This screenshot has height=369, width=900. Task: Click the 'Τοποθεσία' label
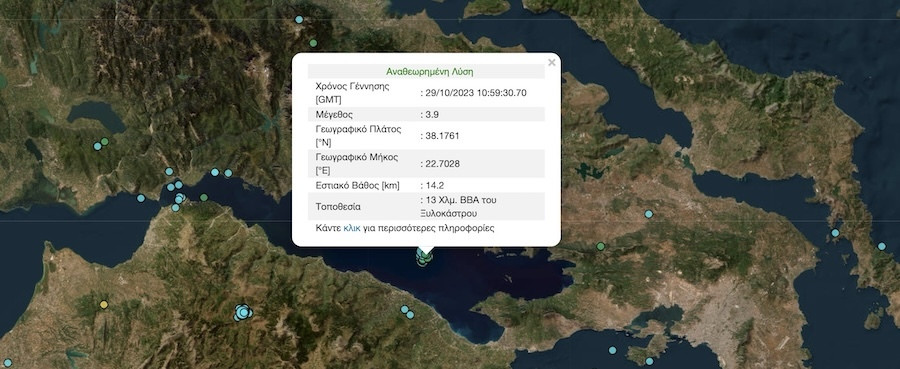click(x=338, y=207)
